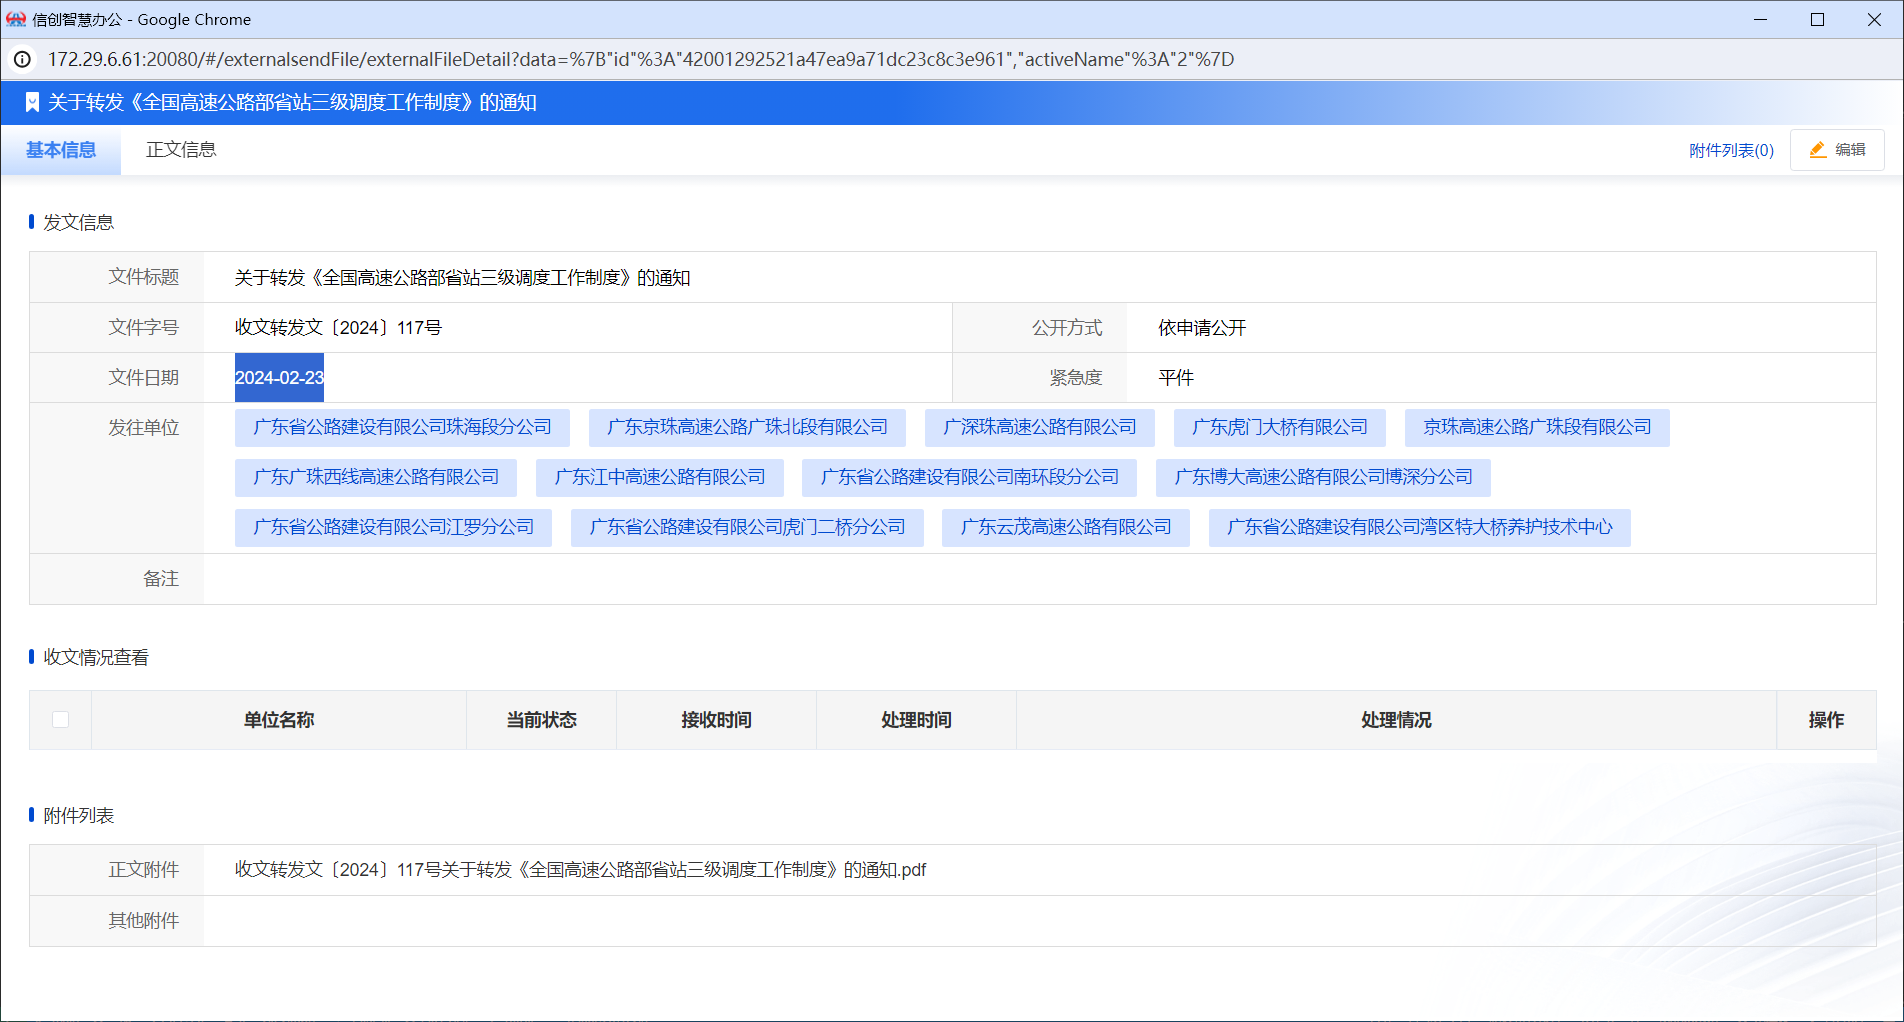Click the Chrome app icon in title bar
This screenshot has width=1904, height=1022.
[x=16, y=19]
